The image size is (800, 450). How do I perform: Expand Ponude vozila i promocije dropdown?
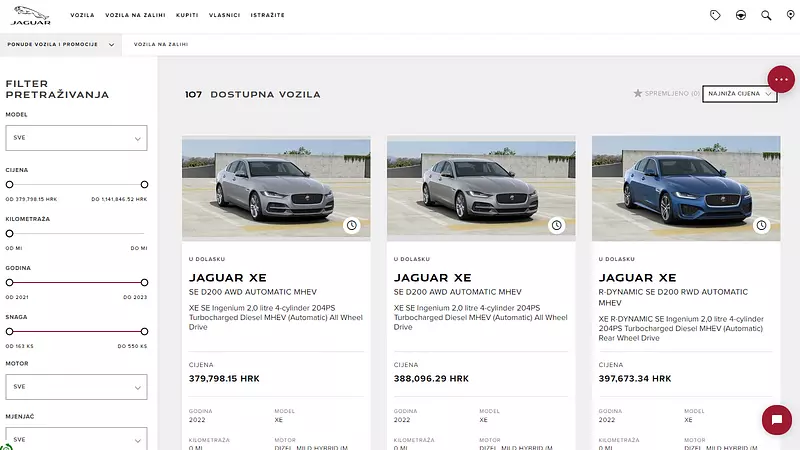click(x=61, y=44)
